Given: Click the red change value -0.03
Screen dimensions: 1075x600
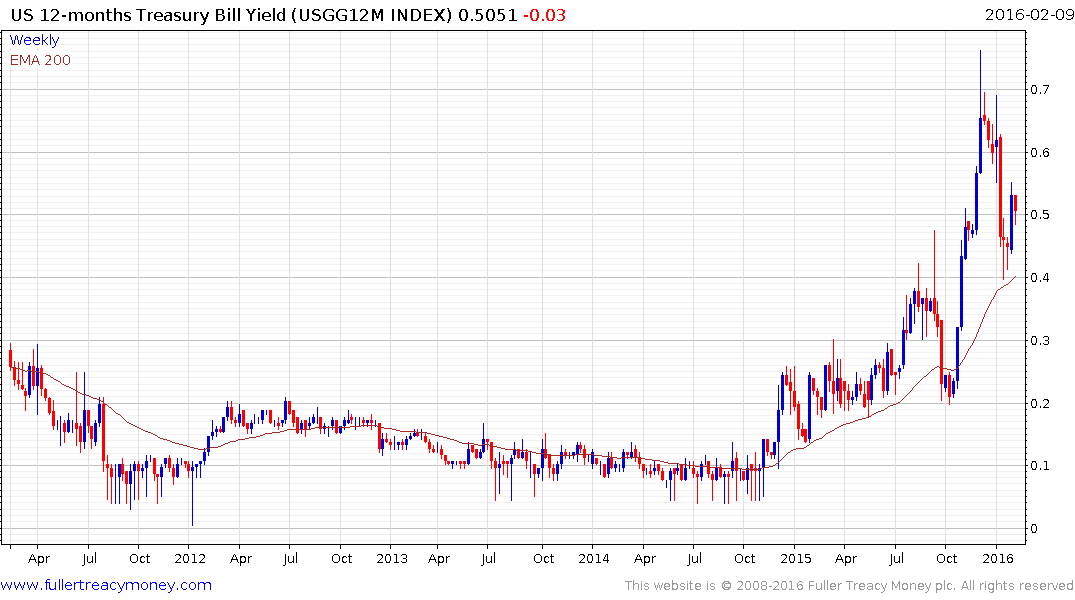Looking at the screenshot, I should [x=544, y=15].
